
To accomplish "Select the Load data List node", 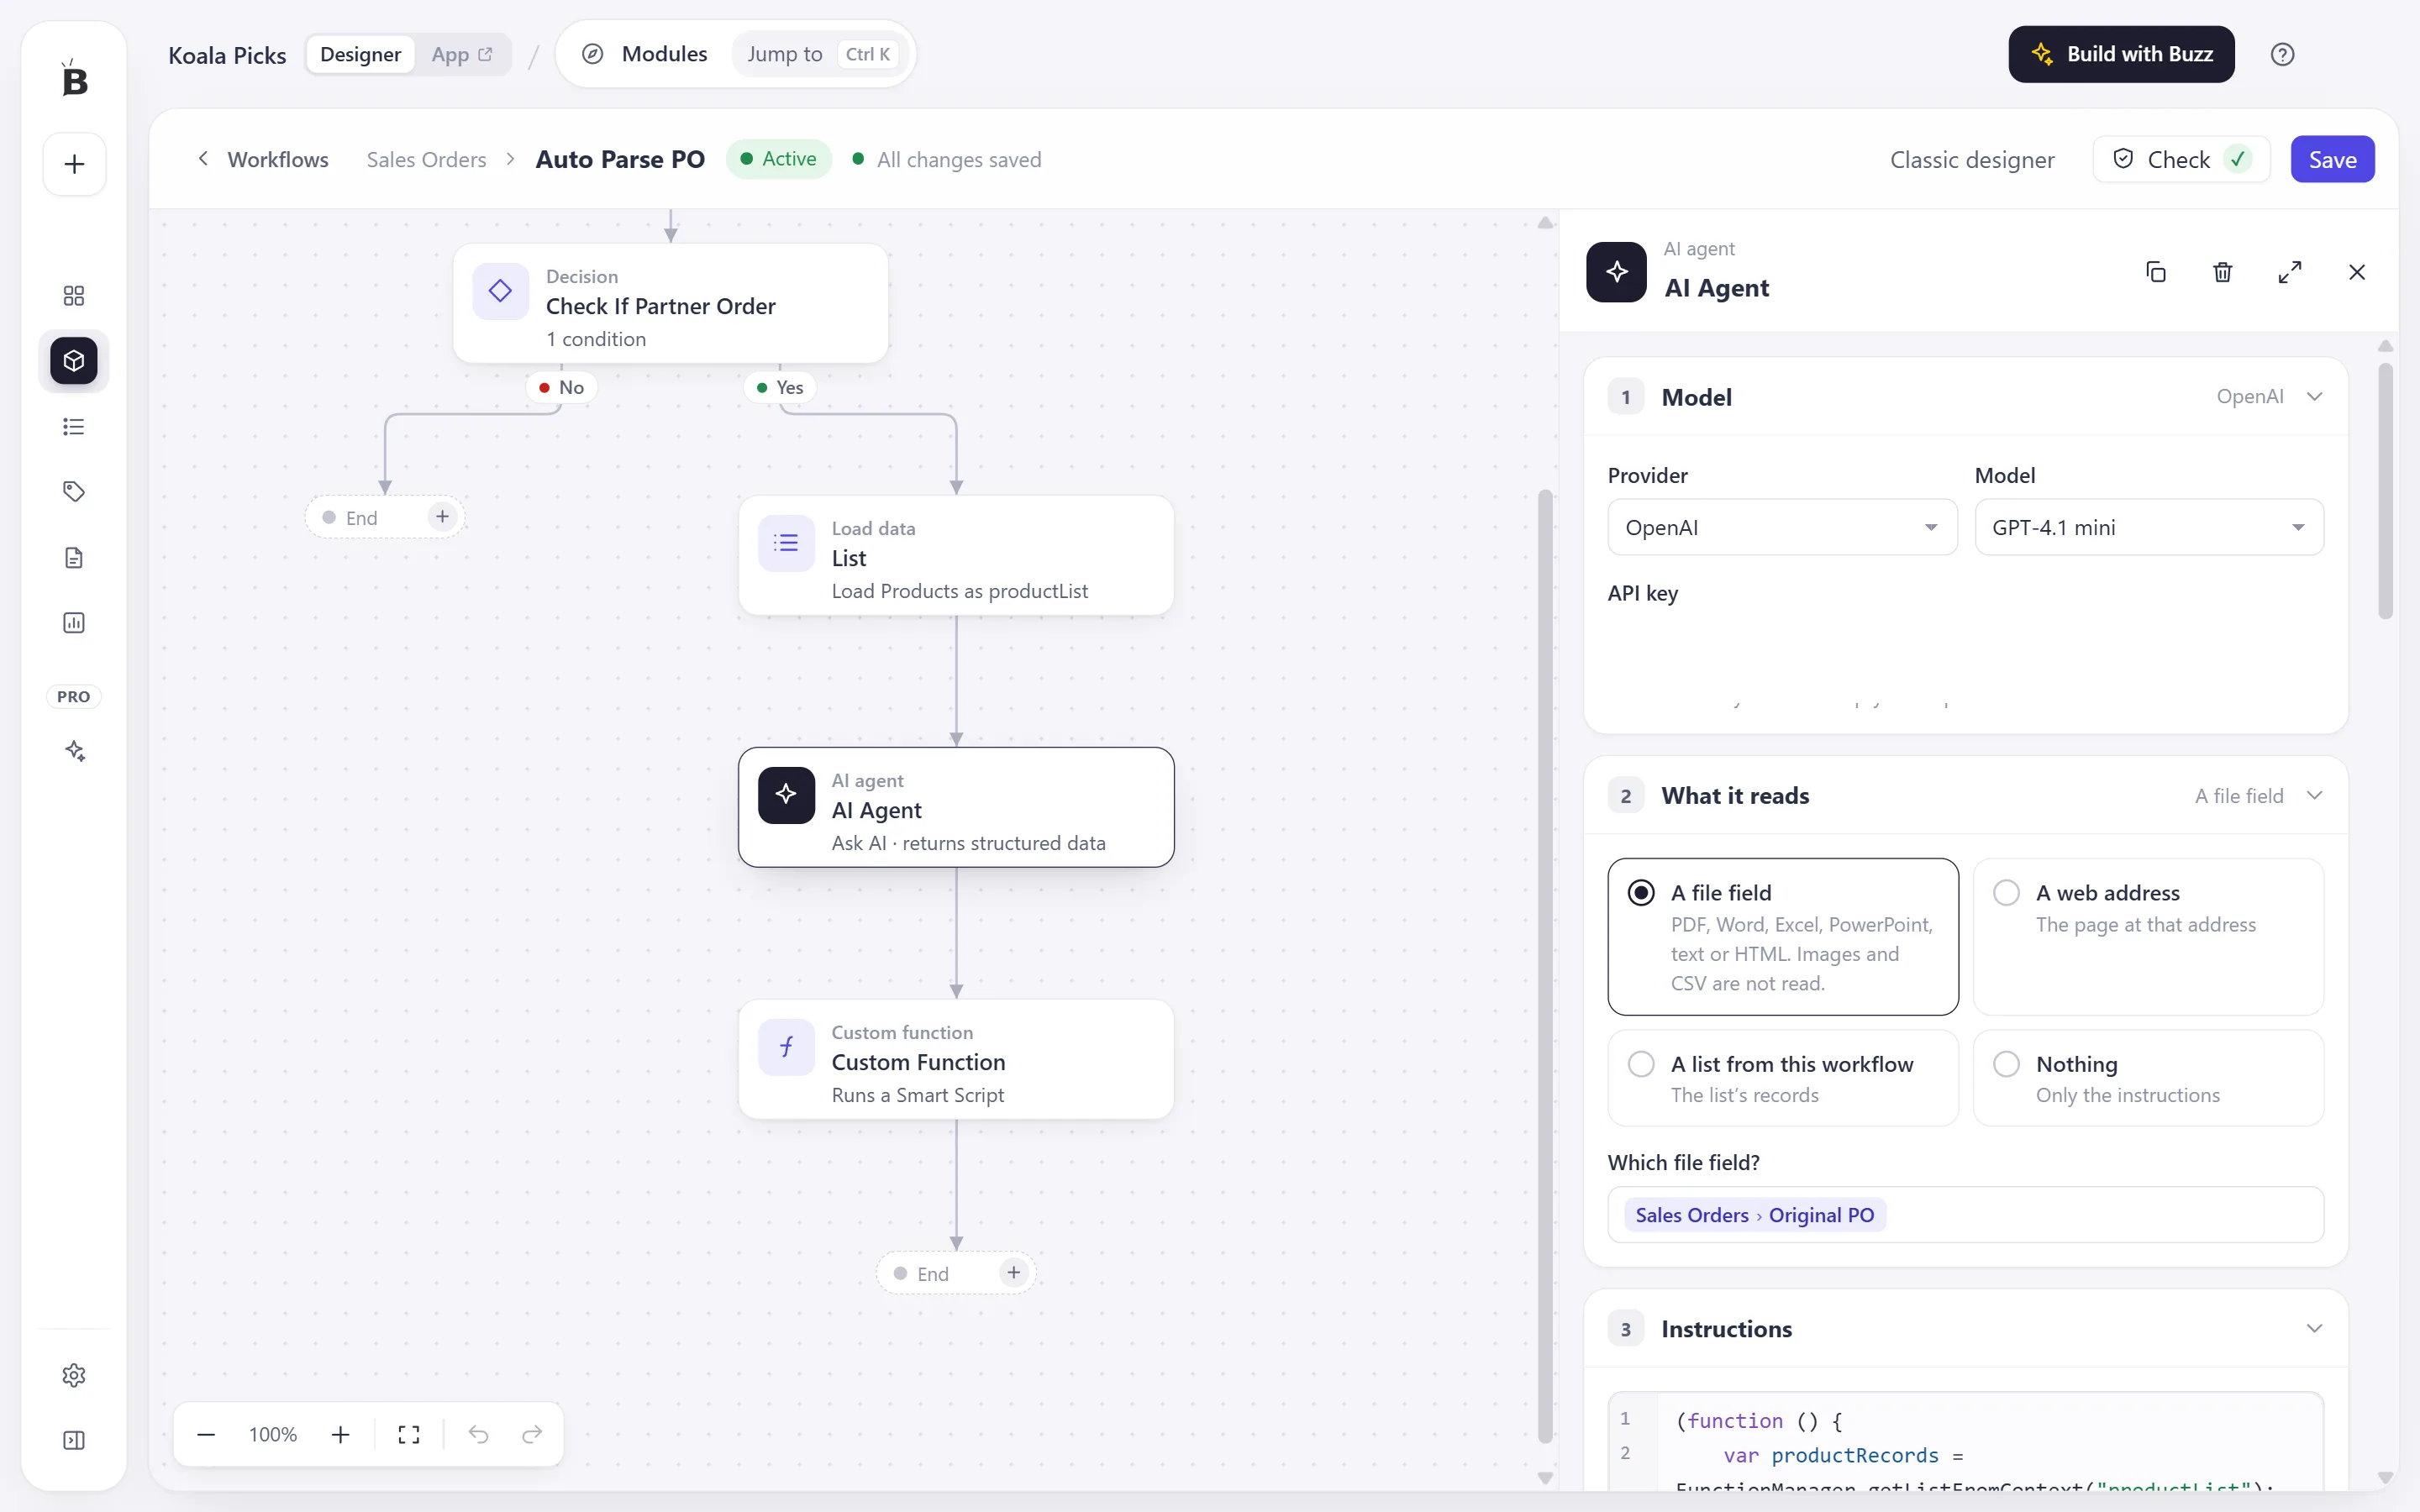I will click(x=956, y=556).
